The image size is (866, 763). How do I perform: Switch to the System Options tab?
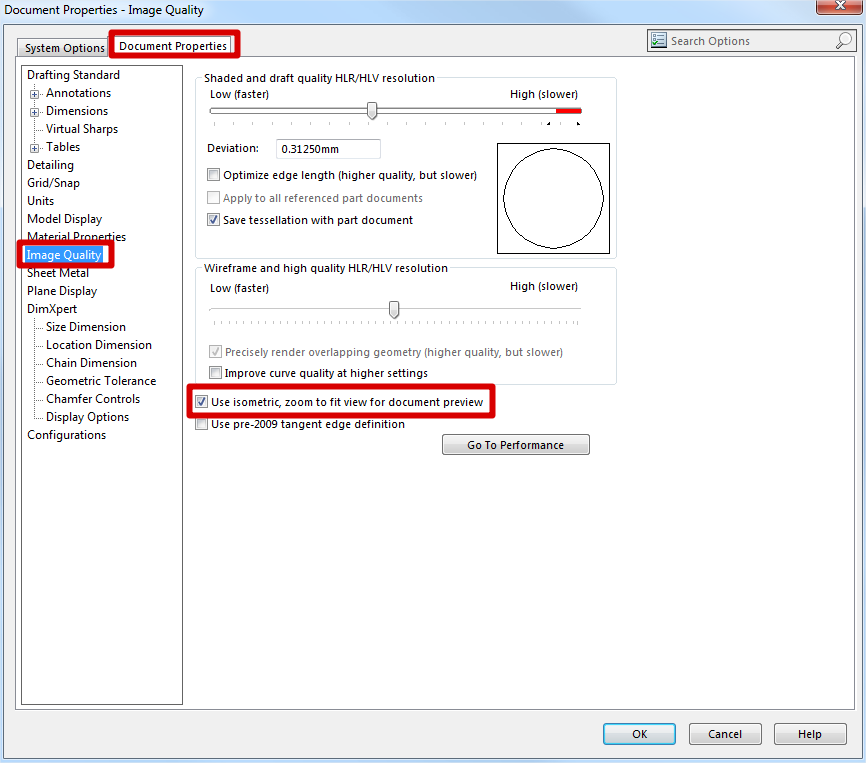tap(64, 48)
